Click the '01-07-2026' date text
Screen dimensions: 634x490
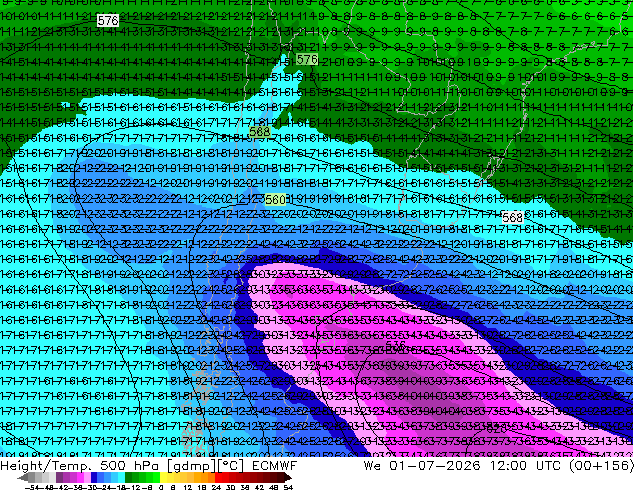pyautogui.click(x=434, y=466)
